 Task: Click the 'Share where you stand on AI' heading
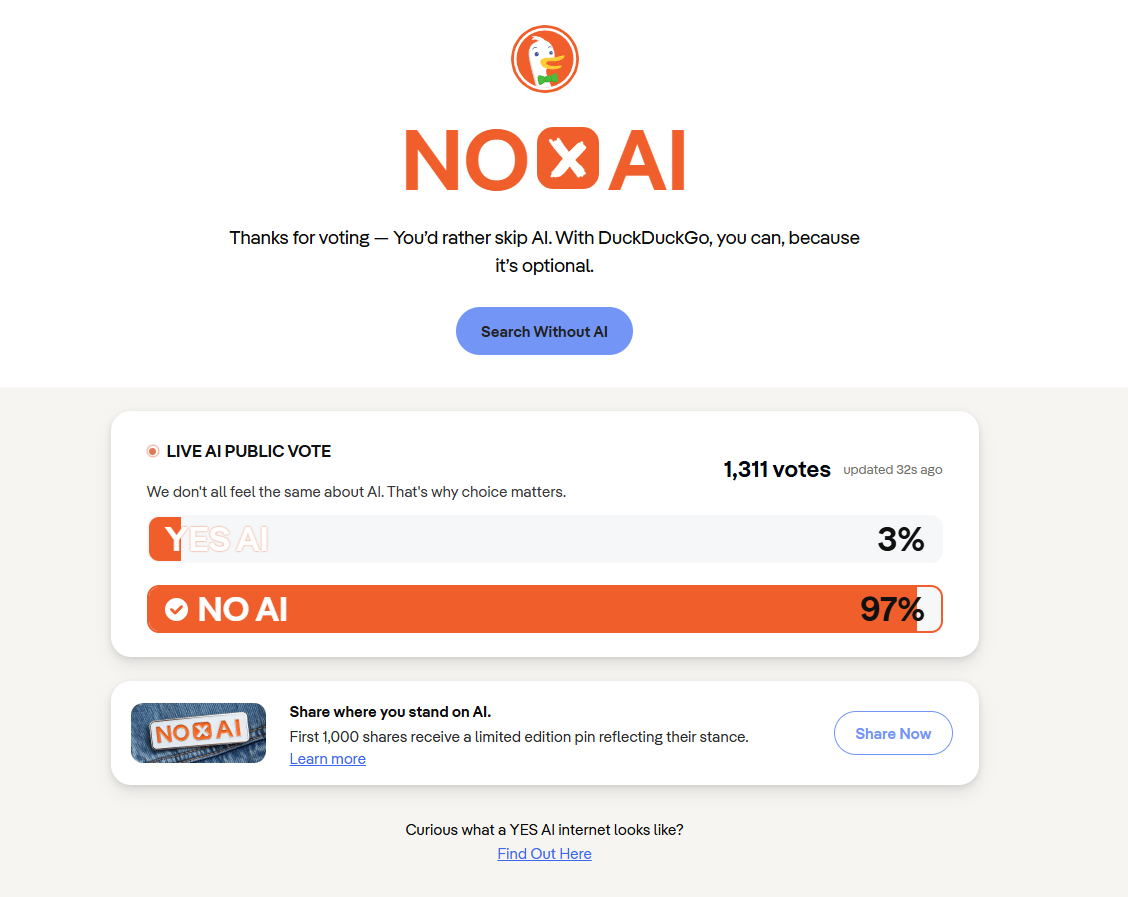click(x=390, y=712)
